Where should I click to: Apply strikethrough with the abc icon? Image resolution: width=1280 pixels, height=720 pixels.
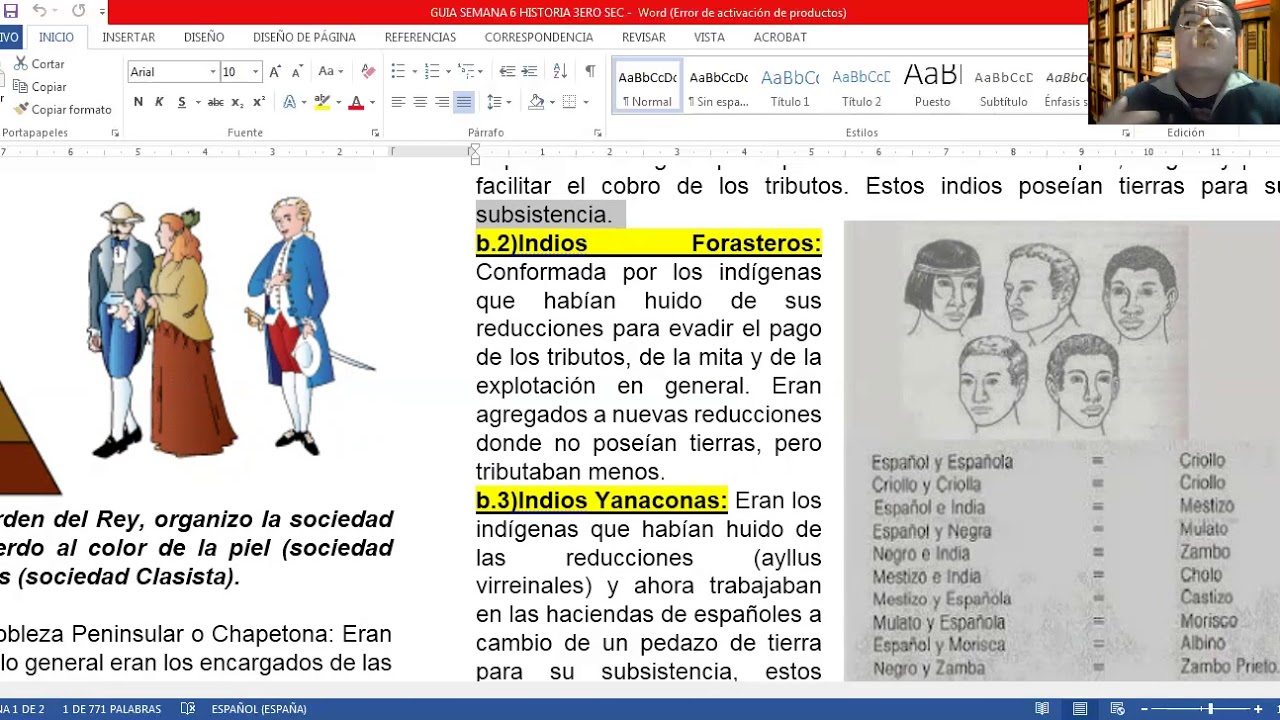[x=215, y=102]
